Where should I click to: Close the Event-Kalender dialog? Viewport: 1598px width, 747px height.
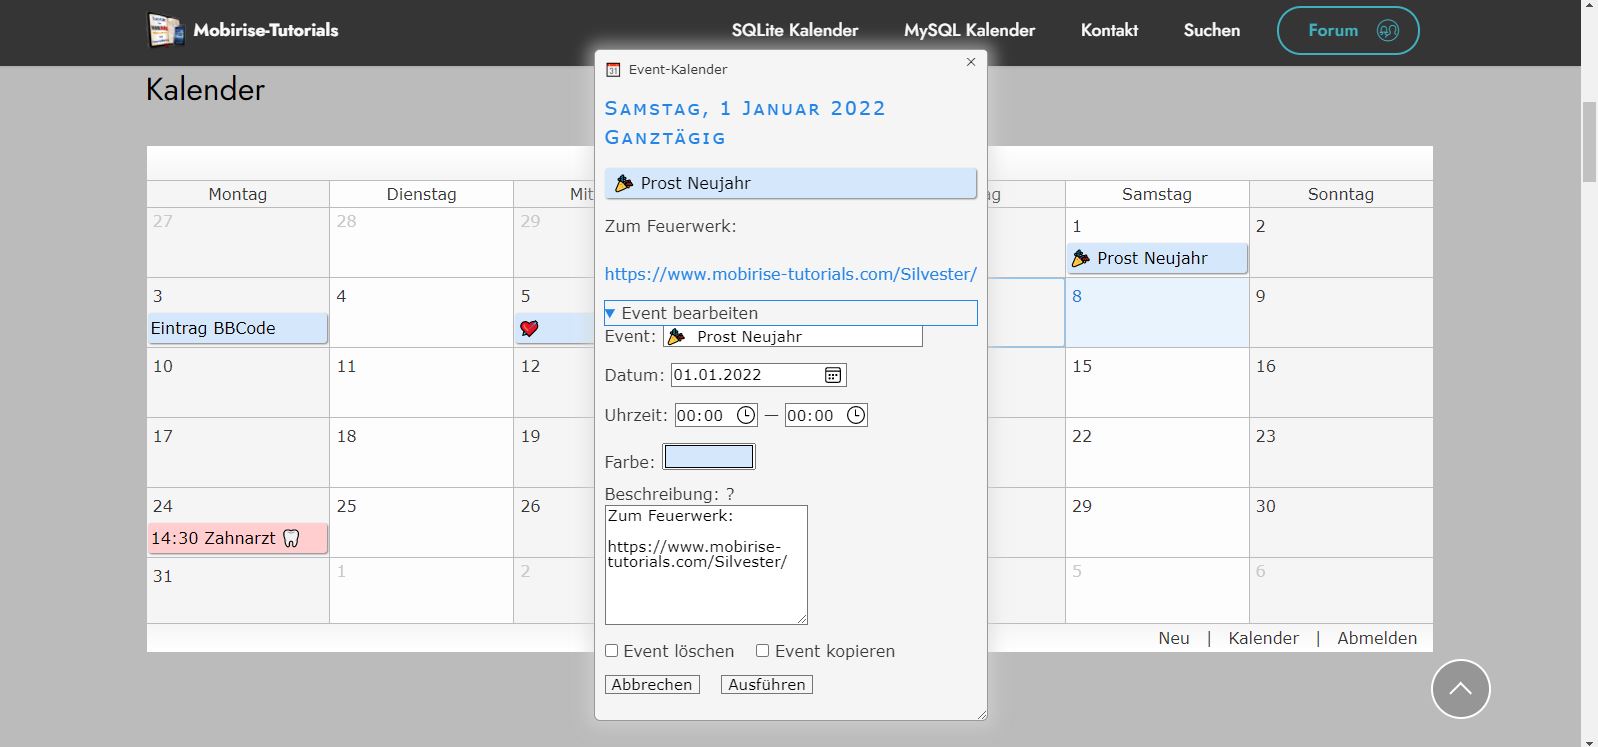click(x=970, y=62)
